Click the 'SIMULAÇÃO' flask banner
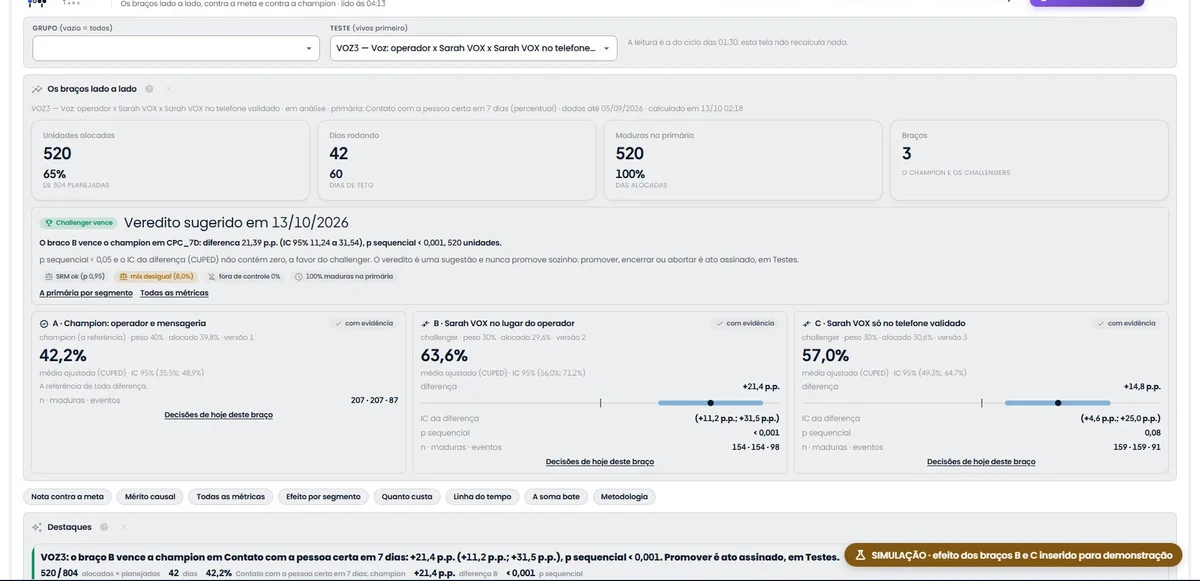 tap(1013, 555)
